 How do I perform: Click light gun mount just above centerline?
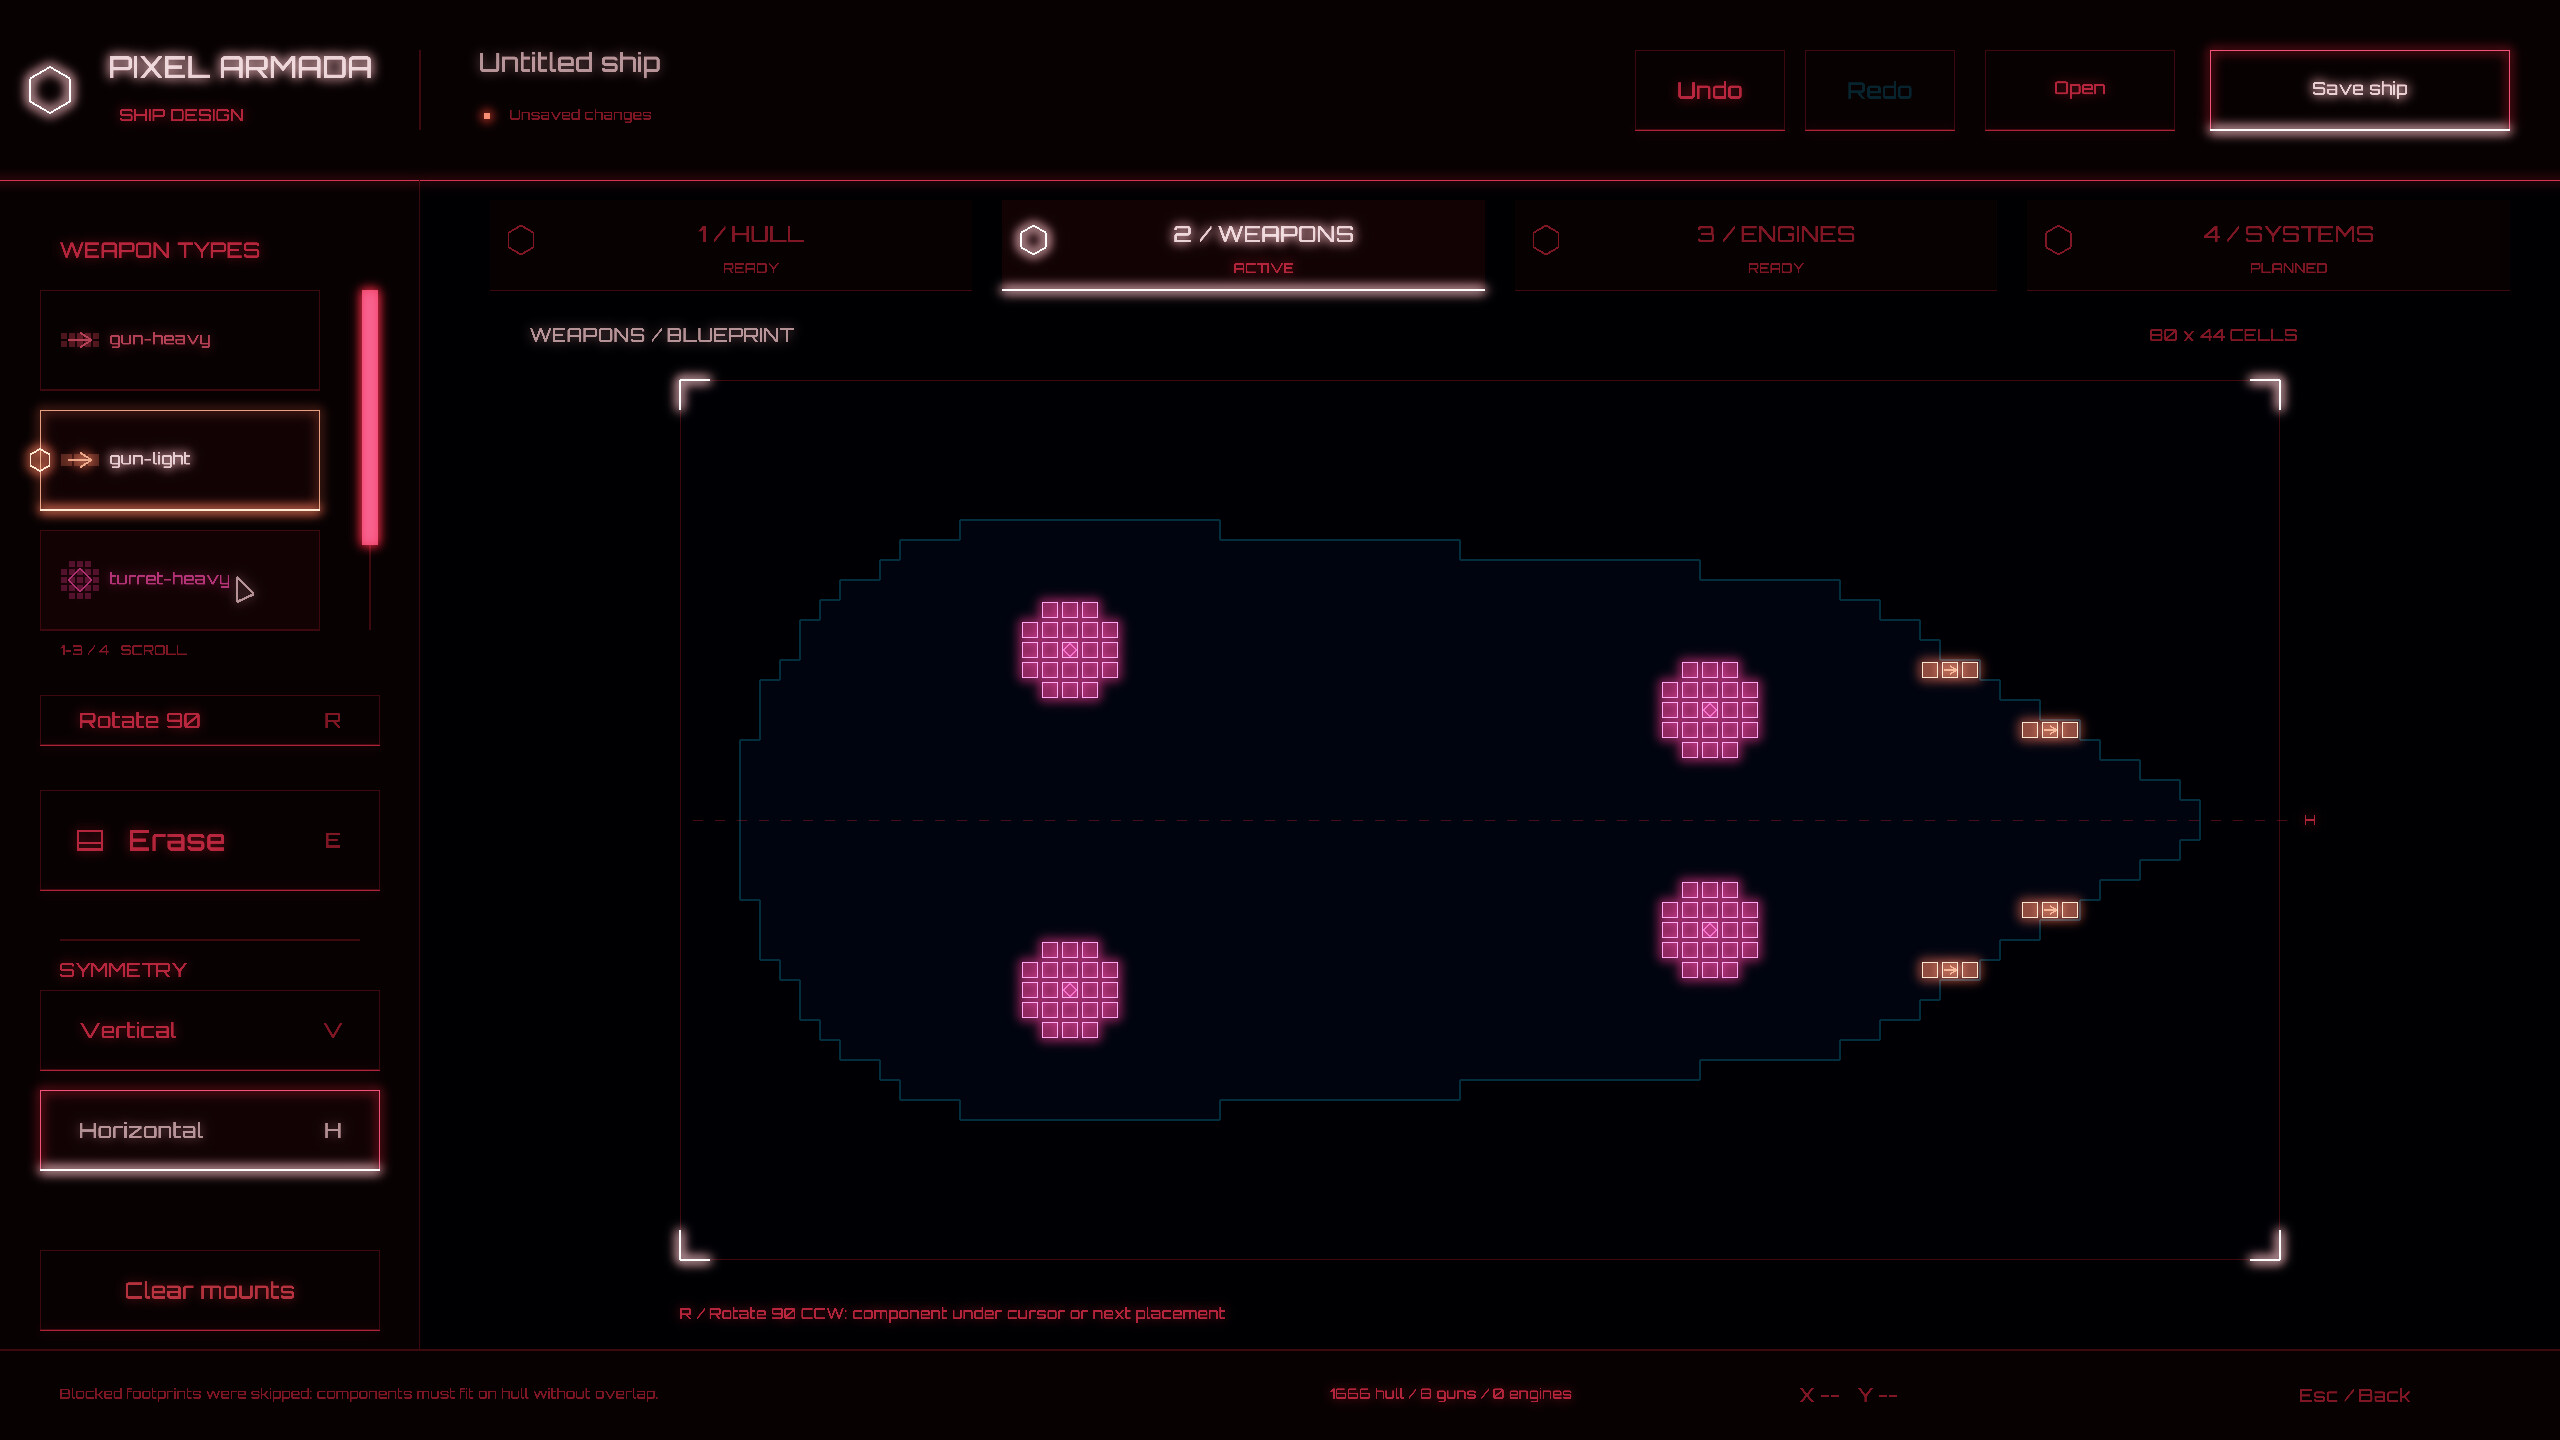(x=2050, y=730)
